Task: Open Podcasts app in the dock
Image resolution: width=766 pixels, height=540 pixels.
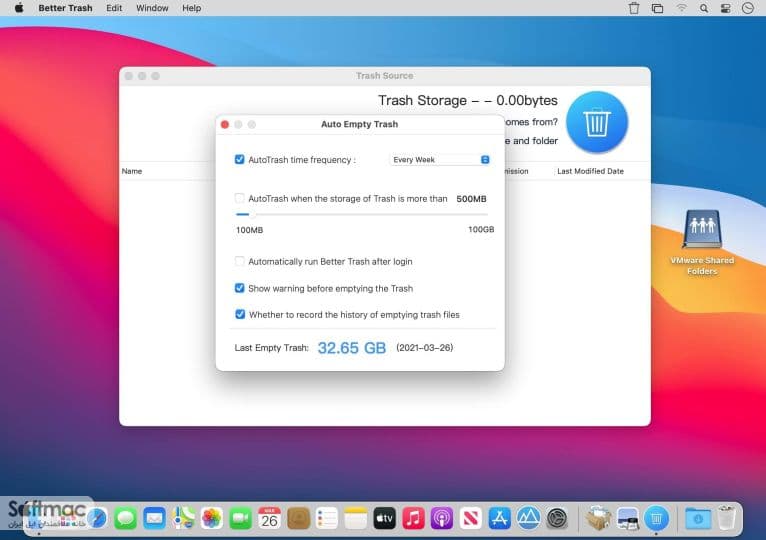Action: tap(442, 518)
